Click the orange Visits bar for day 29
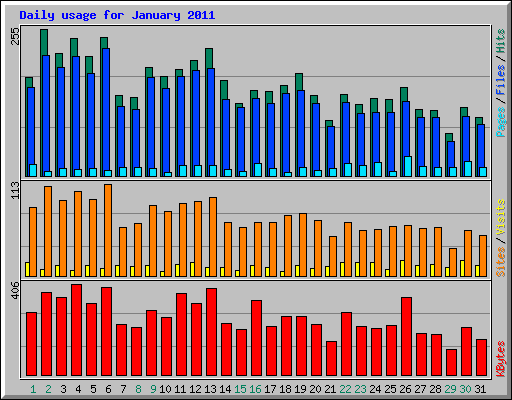 pyautogui.click(x=453, y=262)
